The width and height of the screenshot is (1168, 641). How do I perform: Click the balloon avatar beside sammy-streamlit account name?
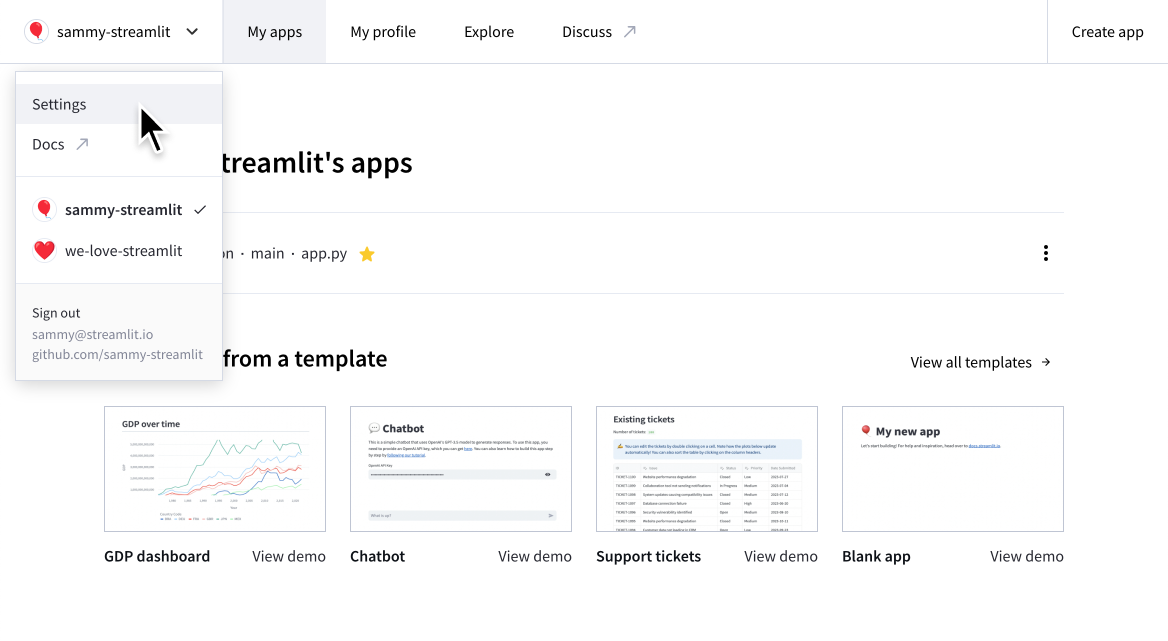click(36, 31)
